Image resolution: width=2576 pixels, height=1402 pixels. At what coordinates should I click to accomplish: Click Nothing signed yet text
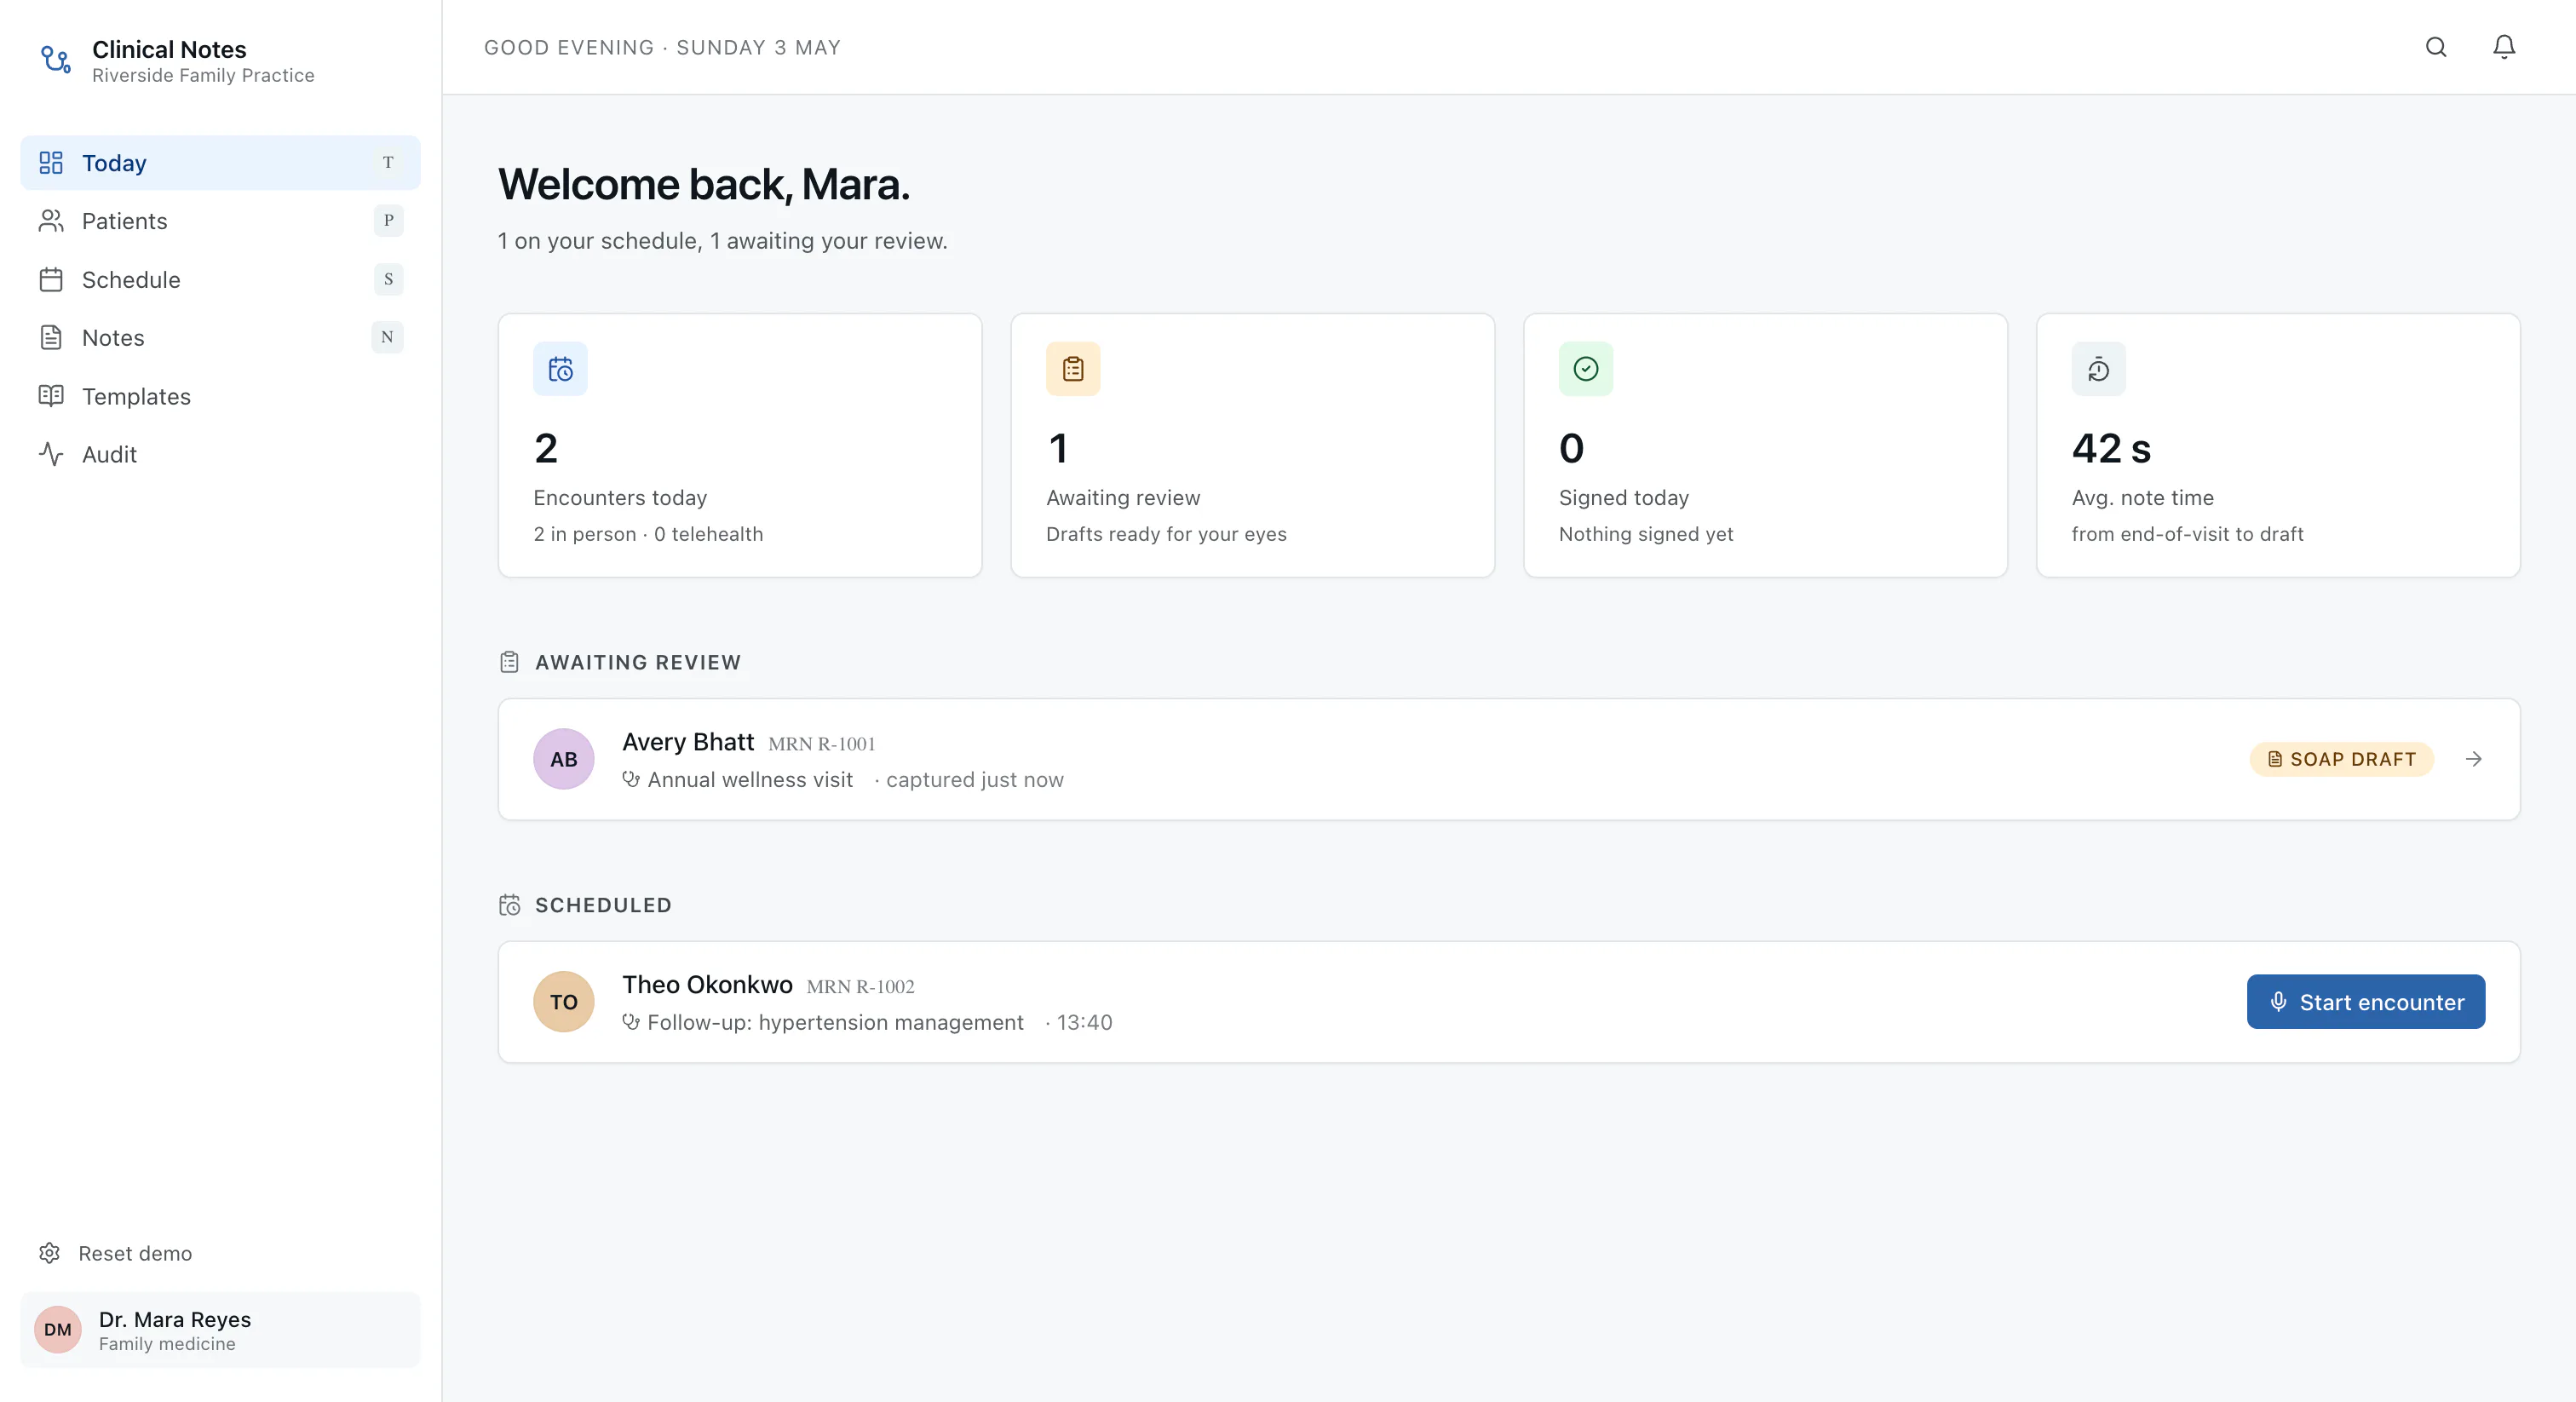1646,534
